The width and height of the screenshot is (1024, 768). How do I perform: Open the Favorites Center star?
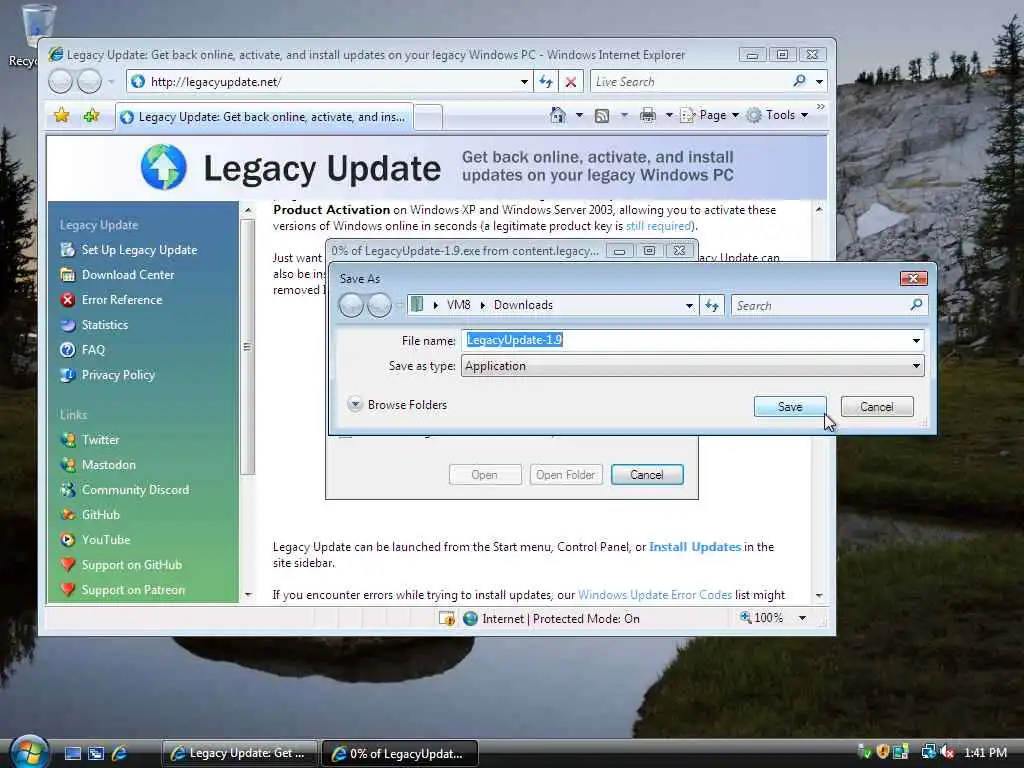tap(61, 116)
